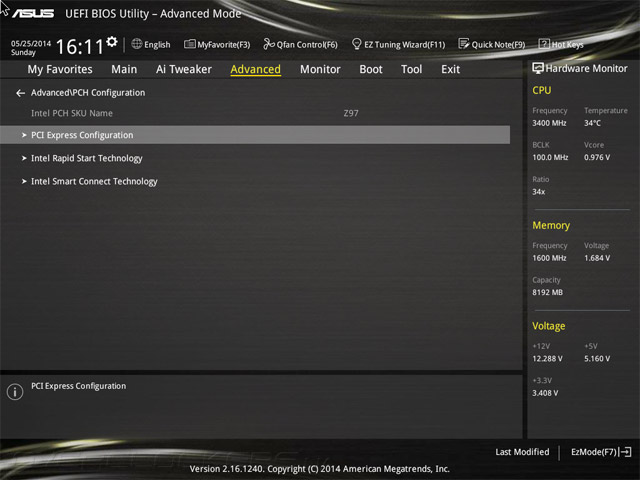Click the Hardware Monitor title
The width and height of the screenshot is (640, 480).
point(587,68)
